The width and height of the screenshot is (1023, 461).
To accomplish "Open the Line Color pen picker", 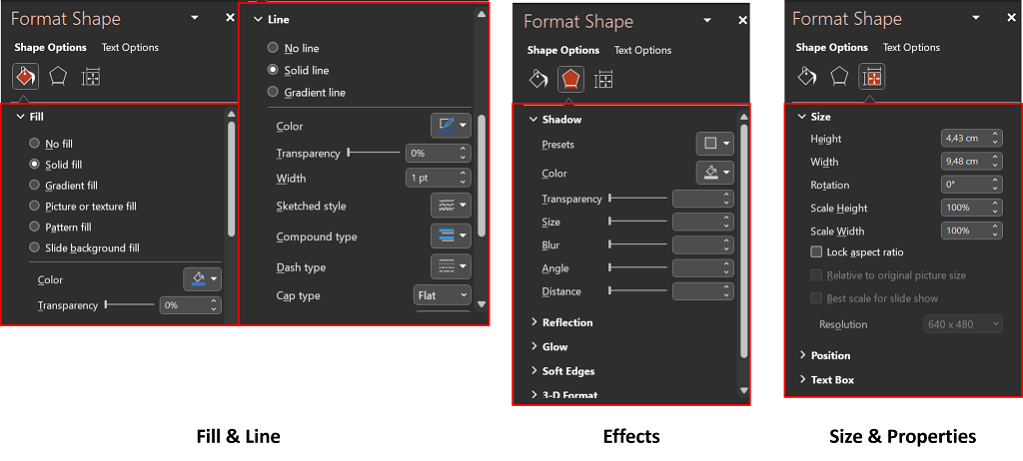I will [x=451, y=125].
